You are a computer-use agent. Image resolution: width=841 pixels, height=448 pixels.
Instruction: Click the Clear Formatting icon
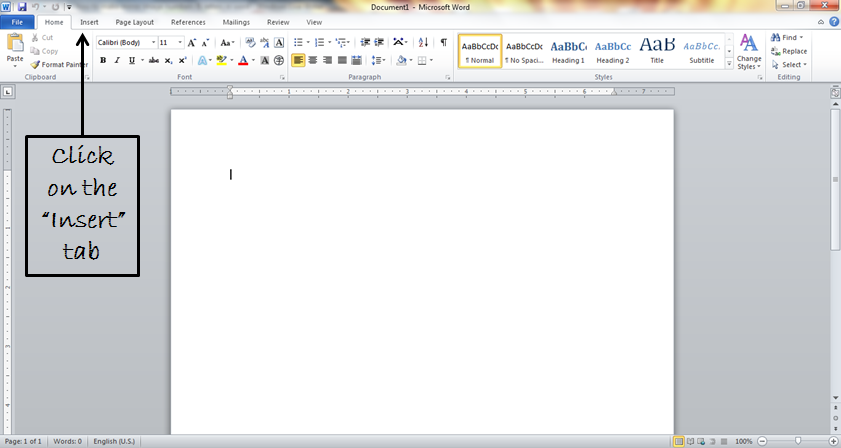(x=250, y=42)
